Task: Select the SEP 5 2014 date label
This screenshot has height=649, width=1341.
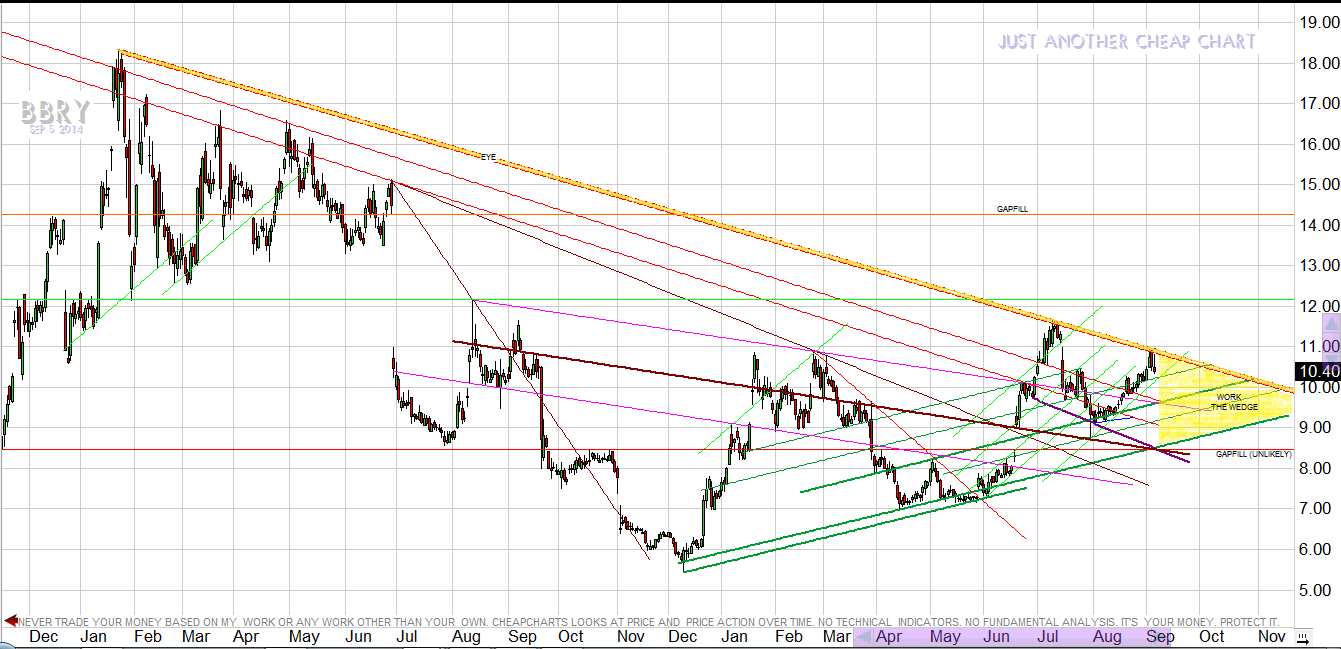Action: 55,131
